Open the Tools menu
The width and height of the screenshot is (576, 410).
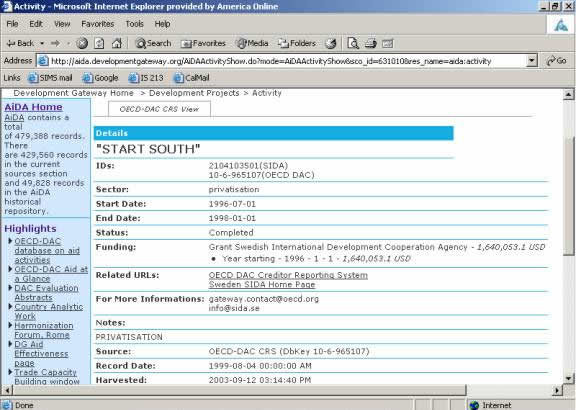134,24
